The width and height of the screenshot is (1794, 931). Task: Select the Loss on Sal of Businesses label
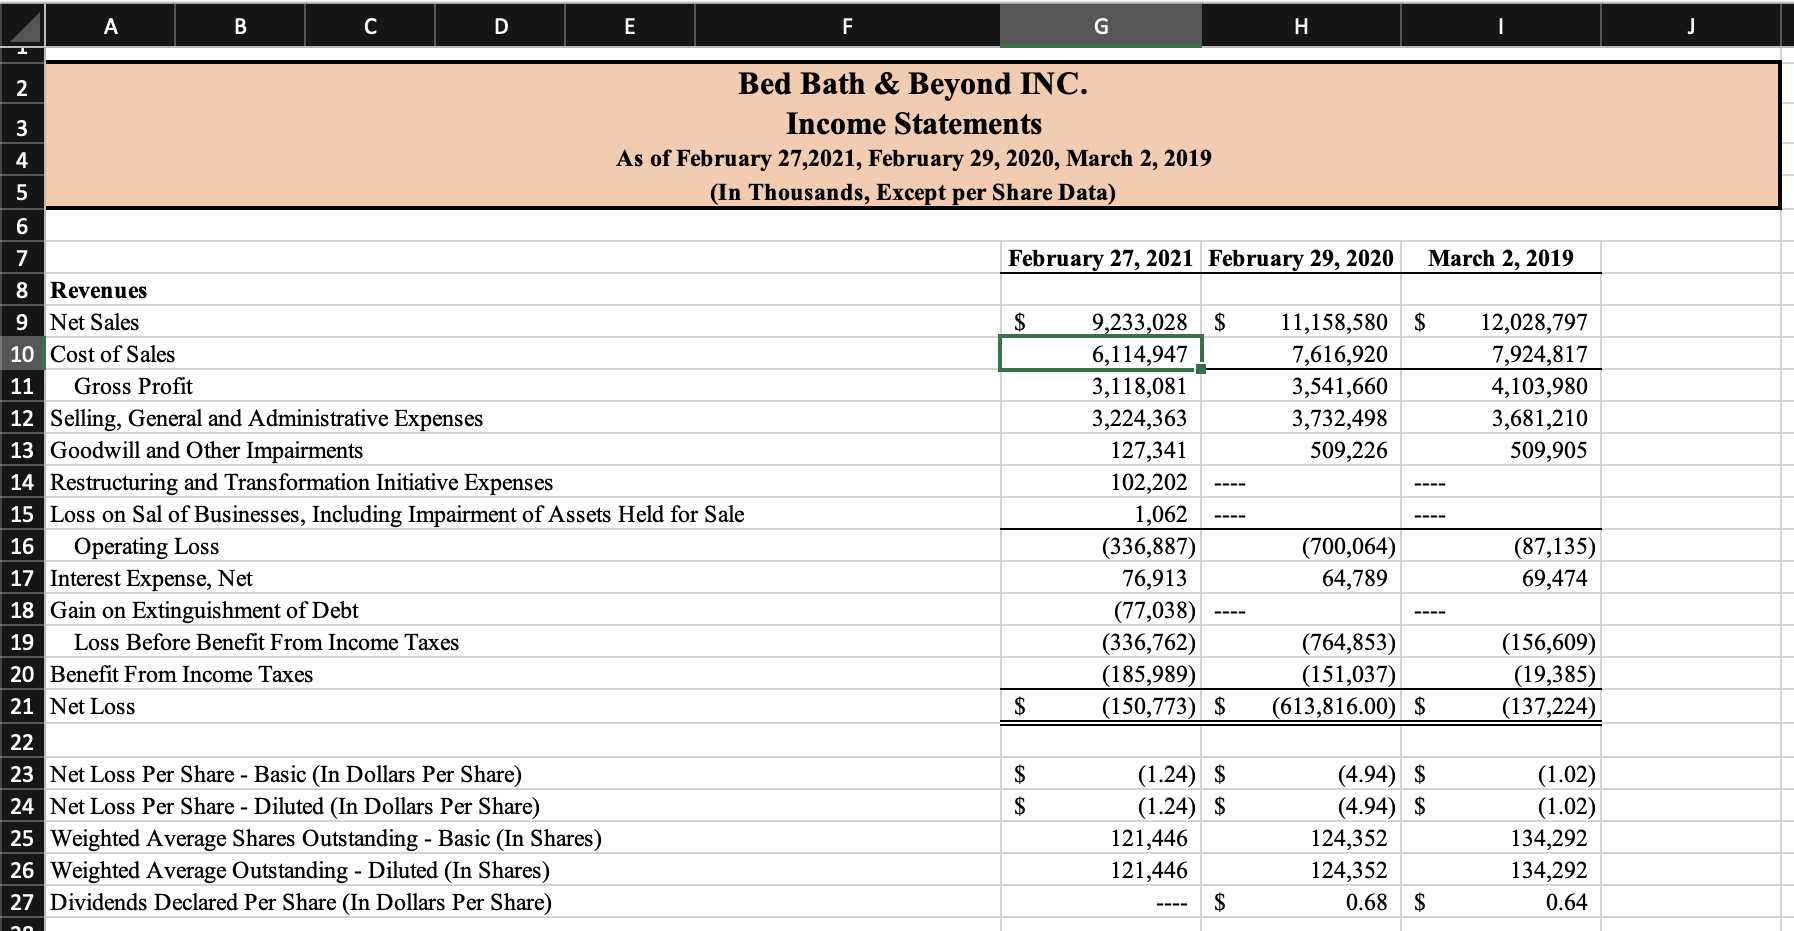[397, 514]
